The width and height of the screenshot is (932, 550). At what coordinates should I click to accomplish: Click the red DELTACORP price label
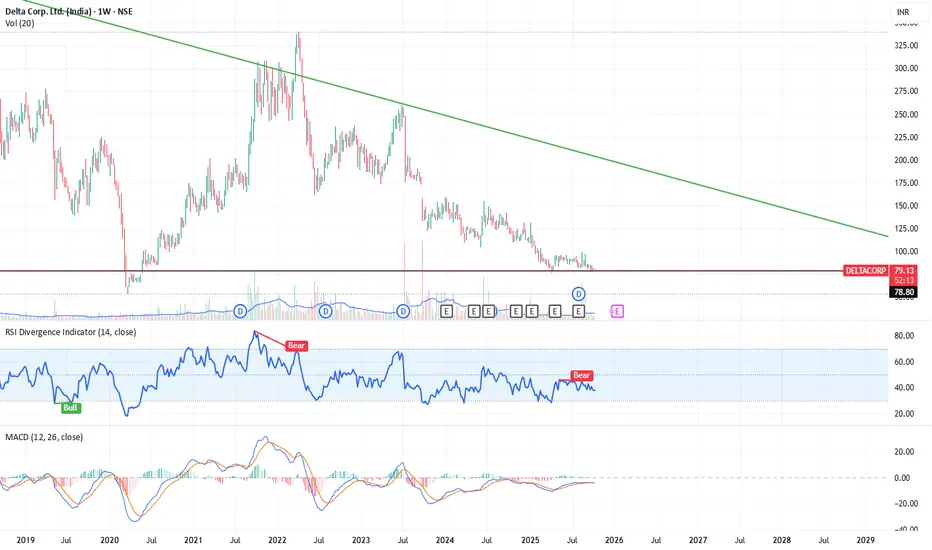tap(865, 271)
